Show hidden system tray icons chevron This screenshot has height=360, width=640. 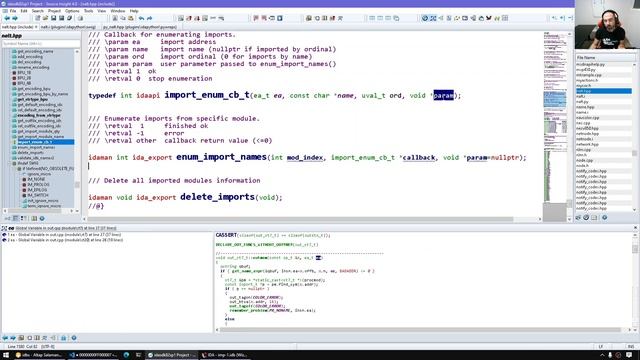tap(602, 355)
